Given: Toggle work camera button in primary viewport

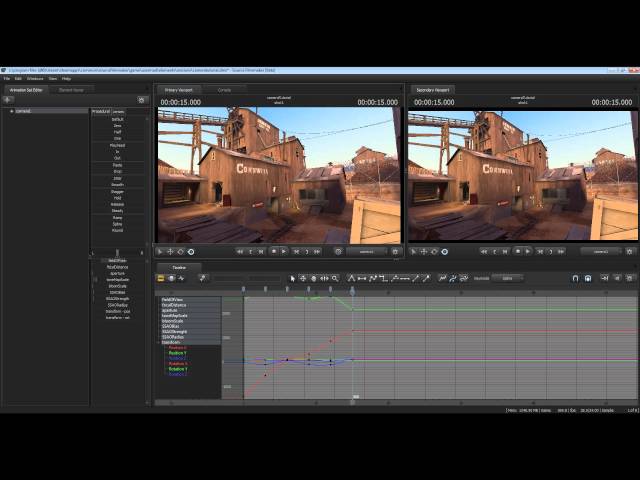Looking at the screenshot, I should point(338,252).
